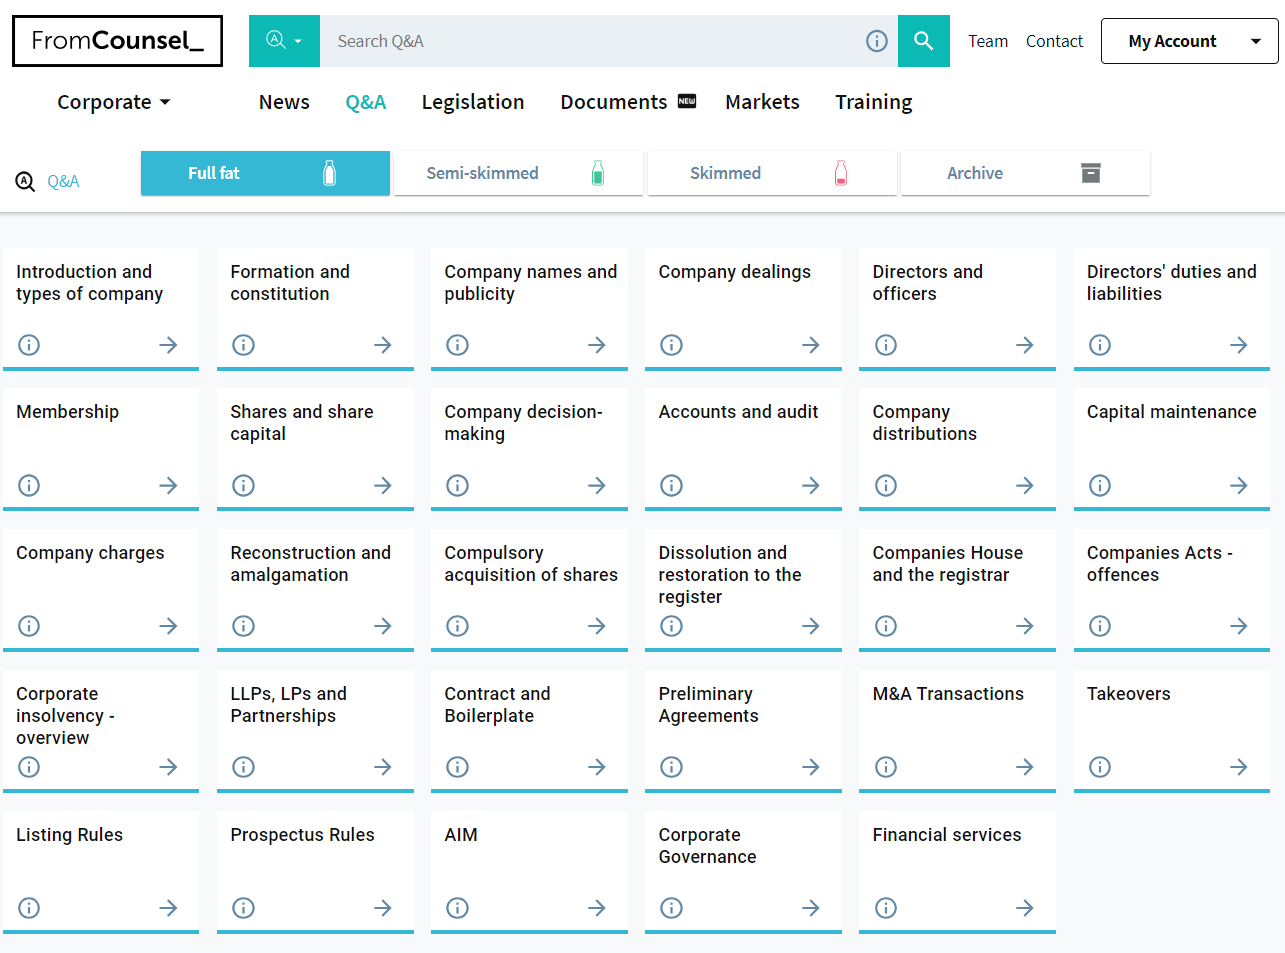Show info for Accounts and audit
Screen dimensions: 1285x953
[x=671, y=486]
